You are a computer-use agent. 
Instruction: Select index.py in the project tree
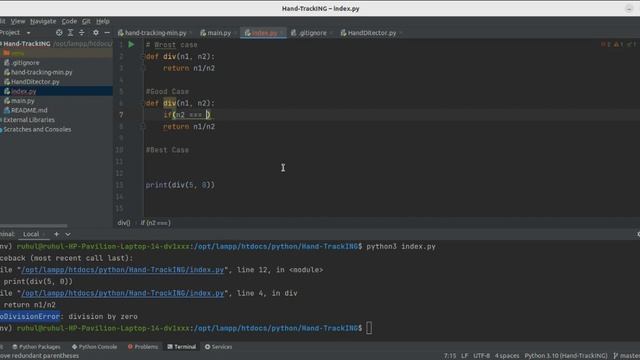[x=24, y=91]
